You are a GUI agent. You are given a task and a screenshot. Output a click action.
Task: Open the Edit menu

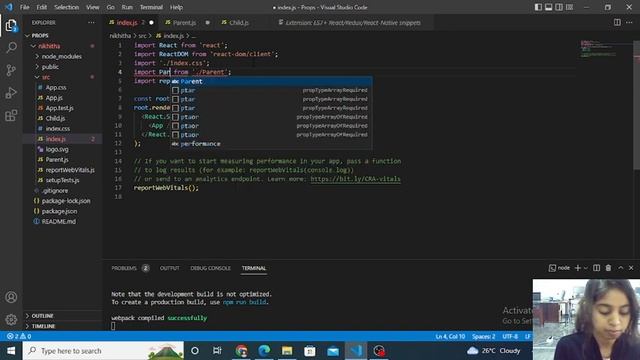pos(41,7)
